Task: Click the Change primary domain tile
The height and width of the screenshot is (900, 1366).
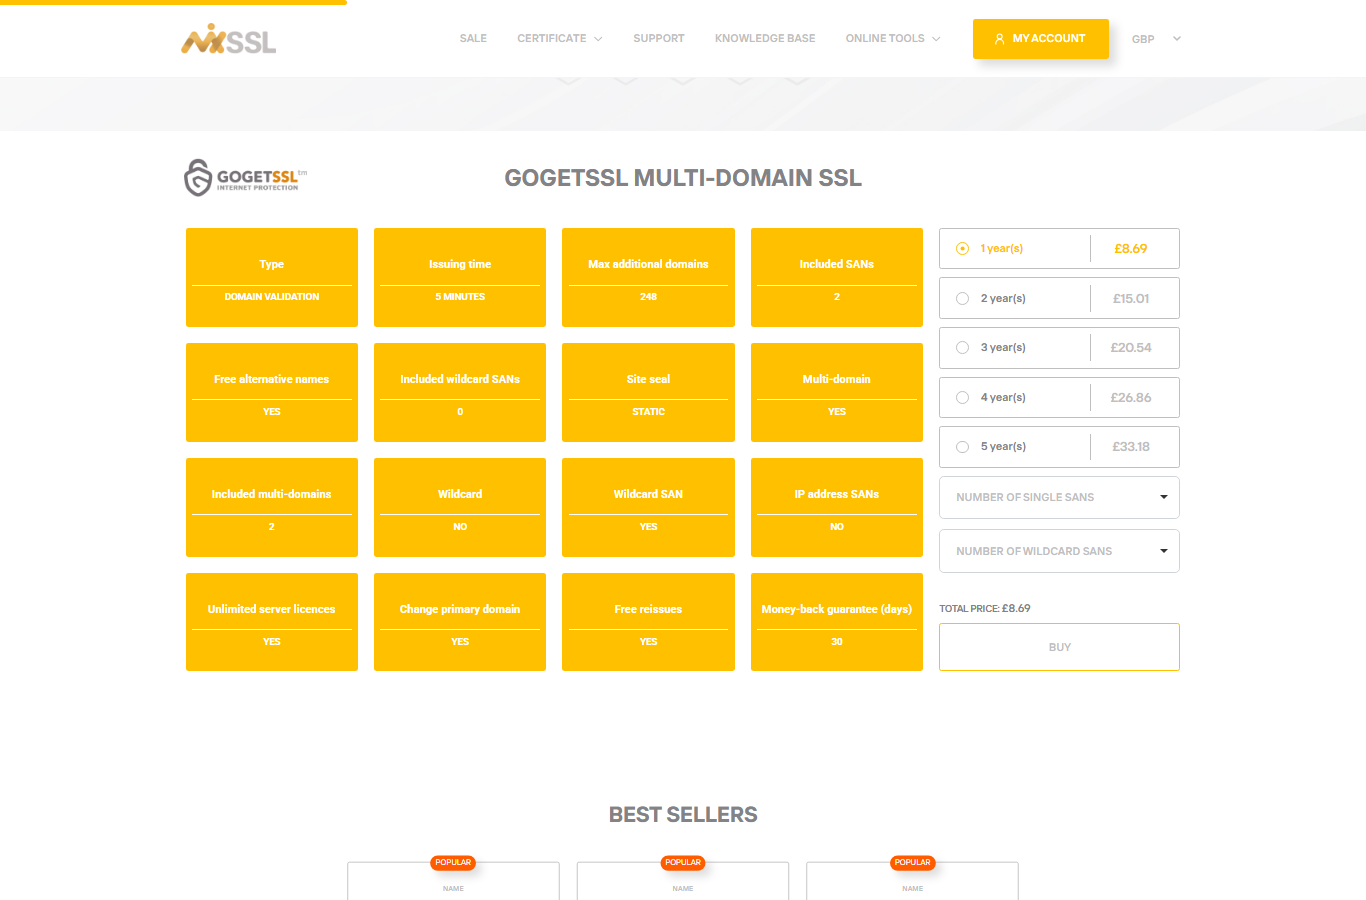Action: tap(460, 622)
